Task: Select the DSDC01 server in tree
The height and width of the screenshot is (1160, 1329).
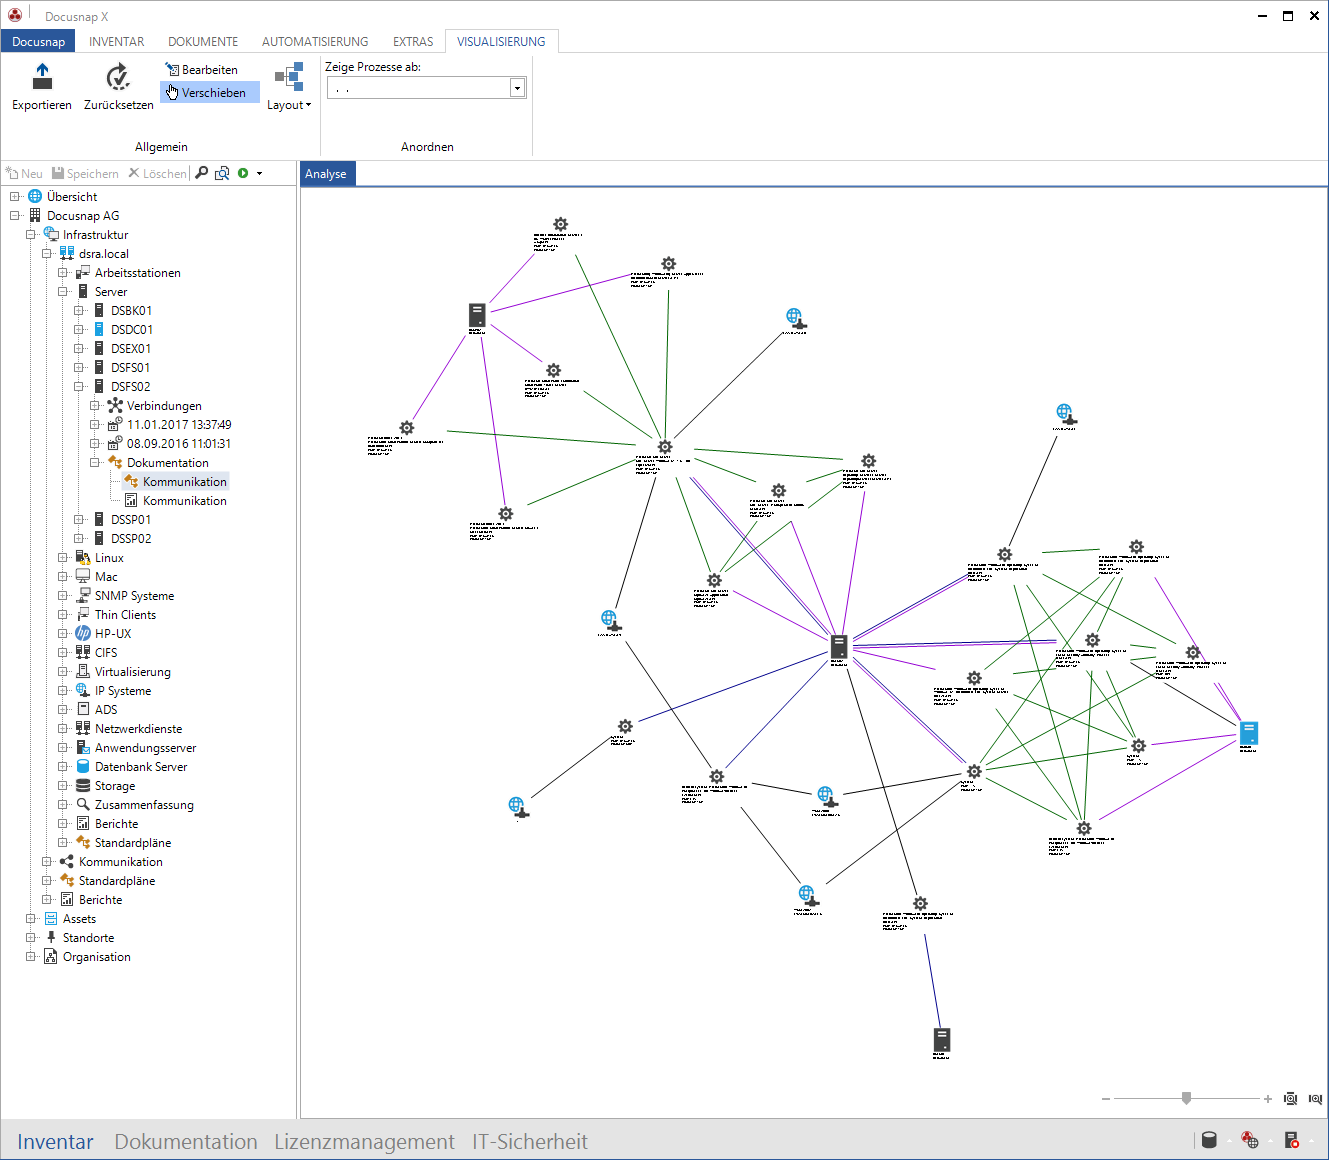Action: point(132,330)
